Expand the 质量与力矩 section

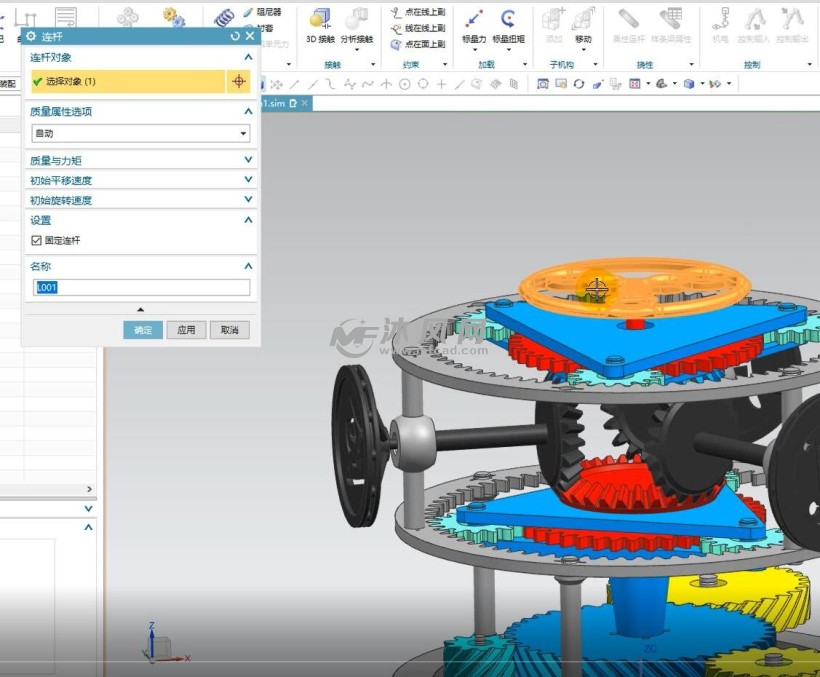click(x=141, y=160)
